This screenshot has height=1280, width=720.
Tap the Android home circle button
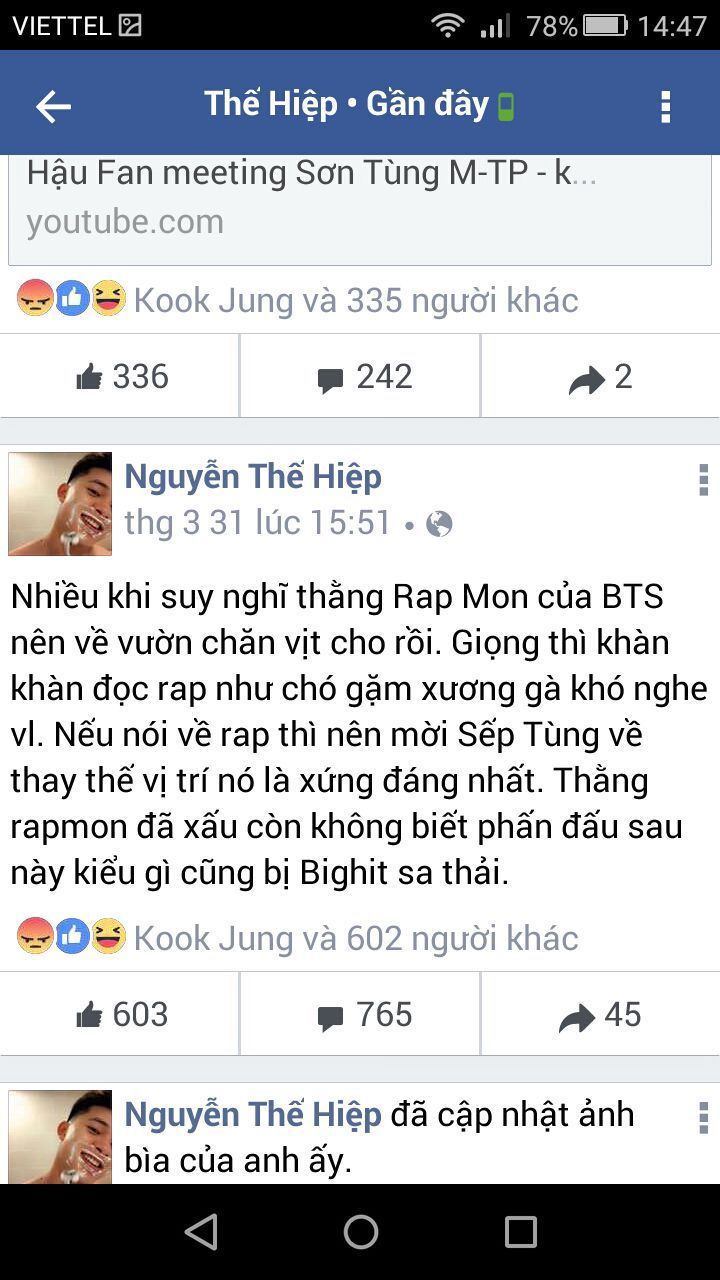pyautogui.click(x=360, y=1232)
